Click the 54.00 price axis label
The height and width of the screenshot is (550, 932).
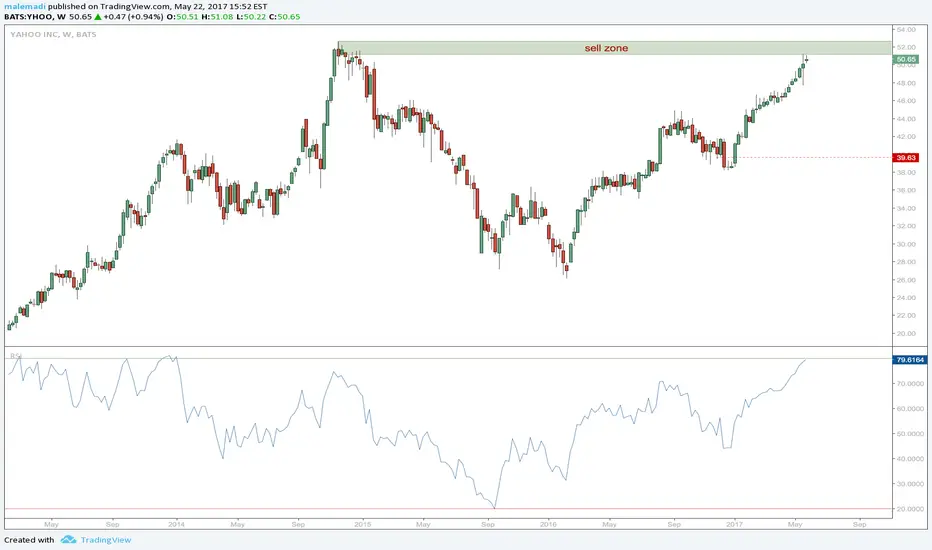tap(906, 29)
